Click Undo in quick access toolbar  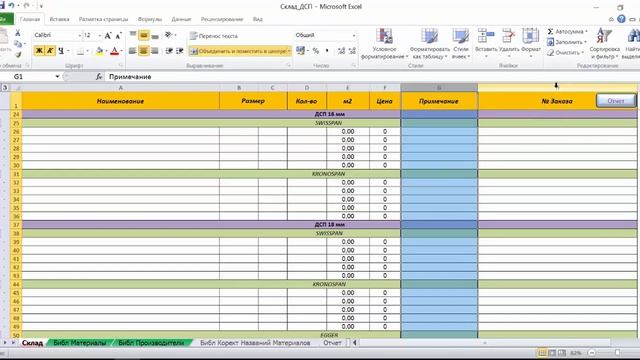11,6
